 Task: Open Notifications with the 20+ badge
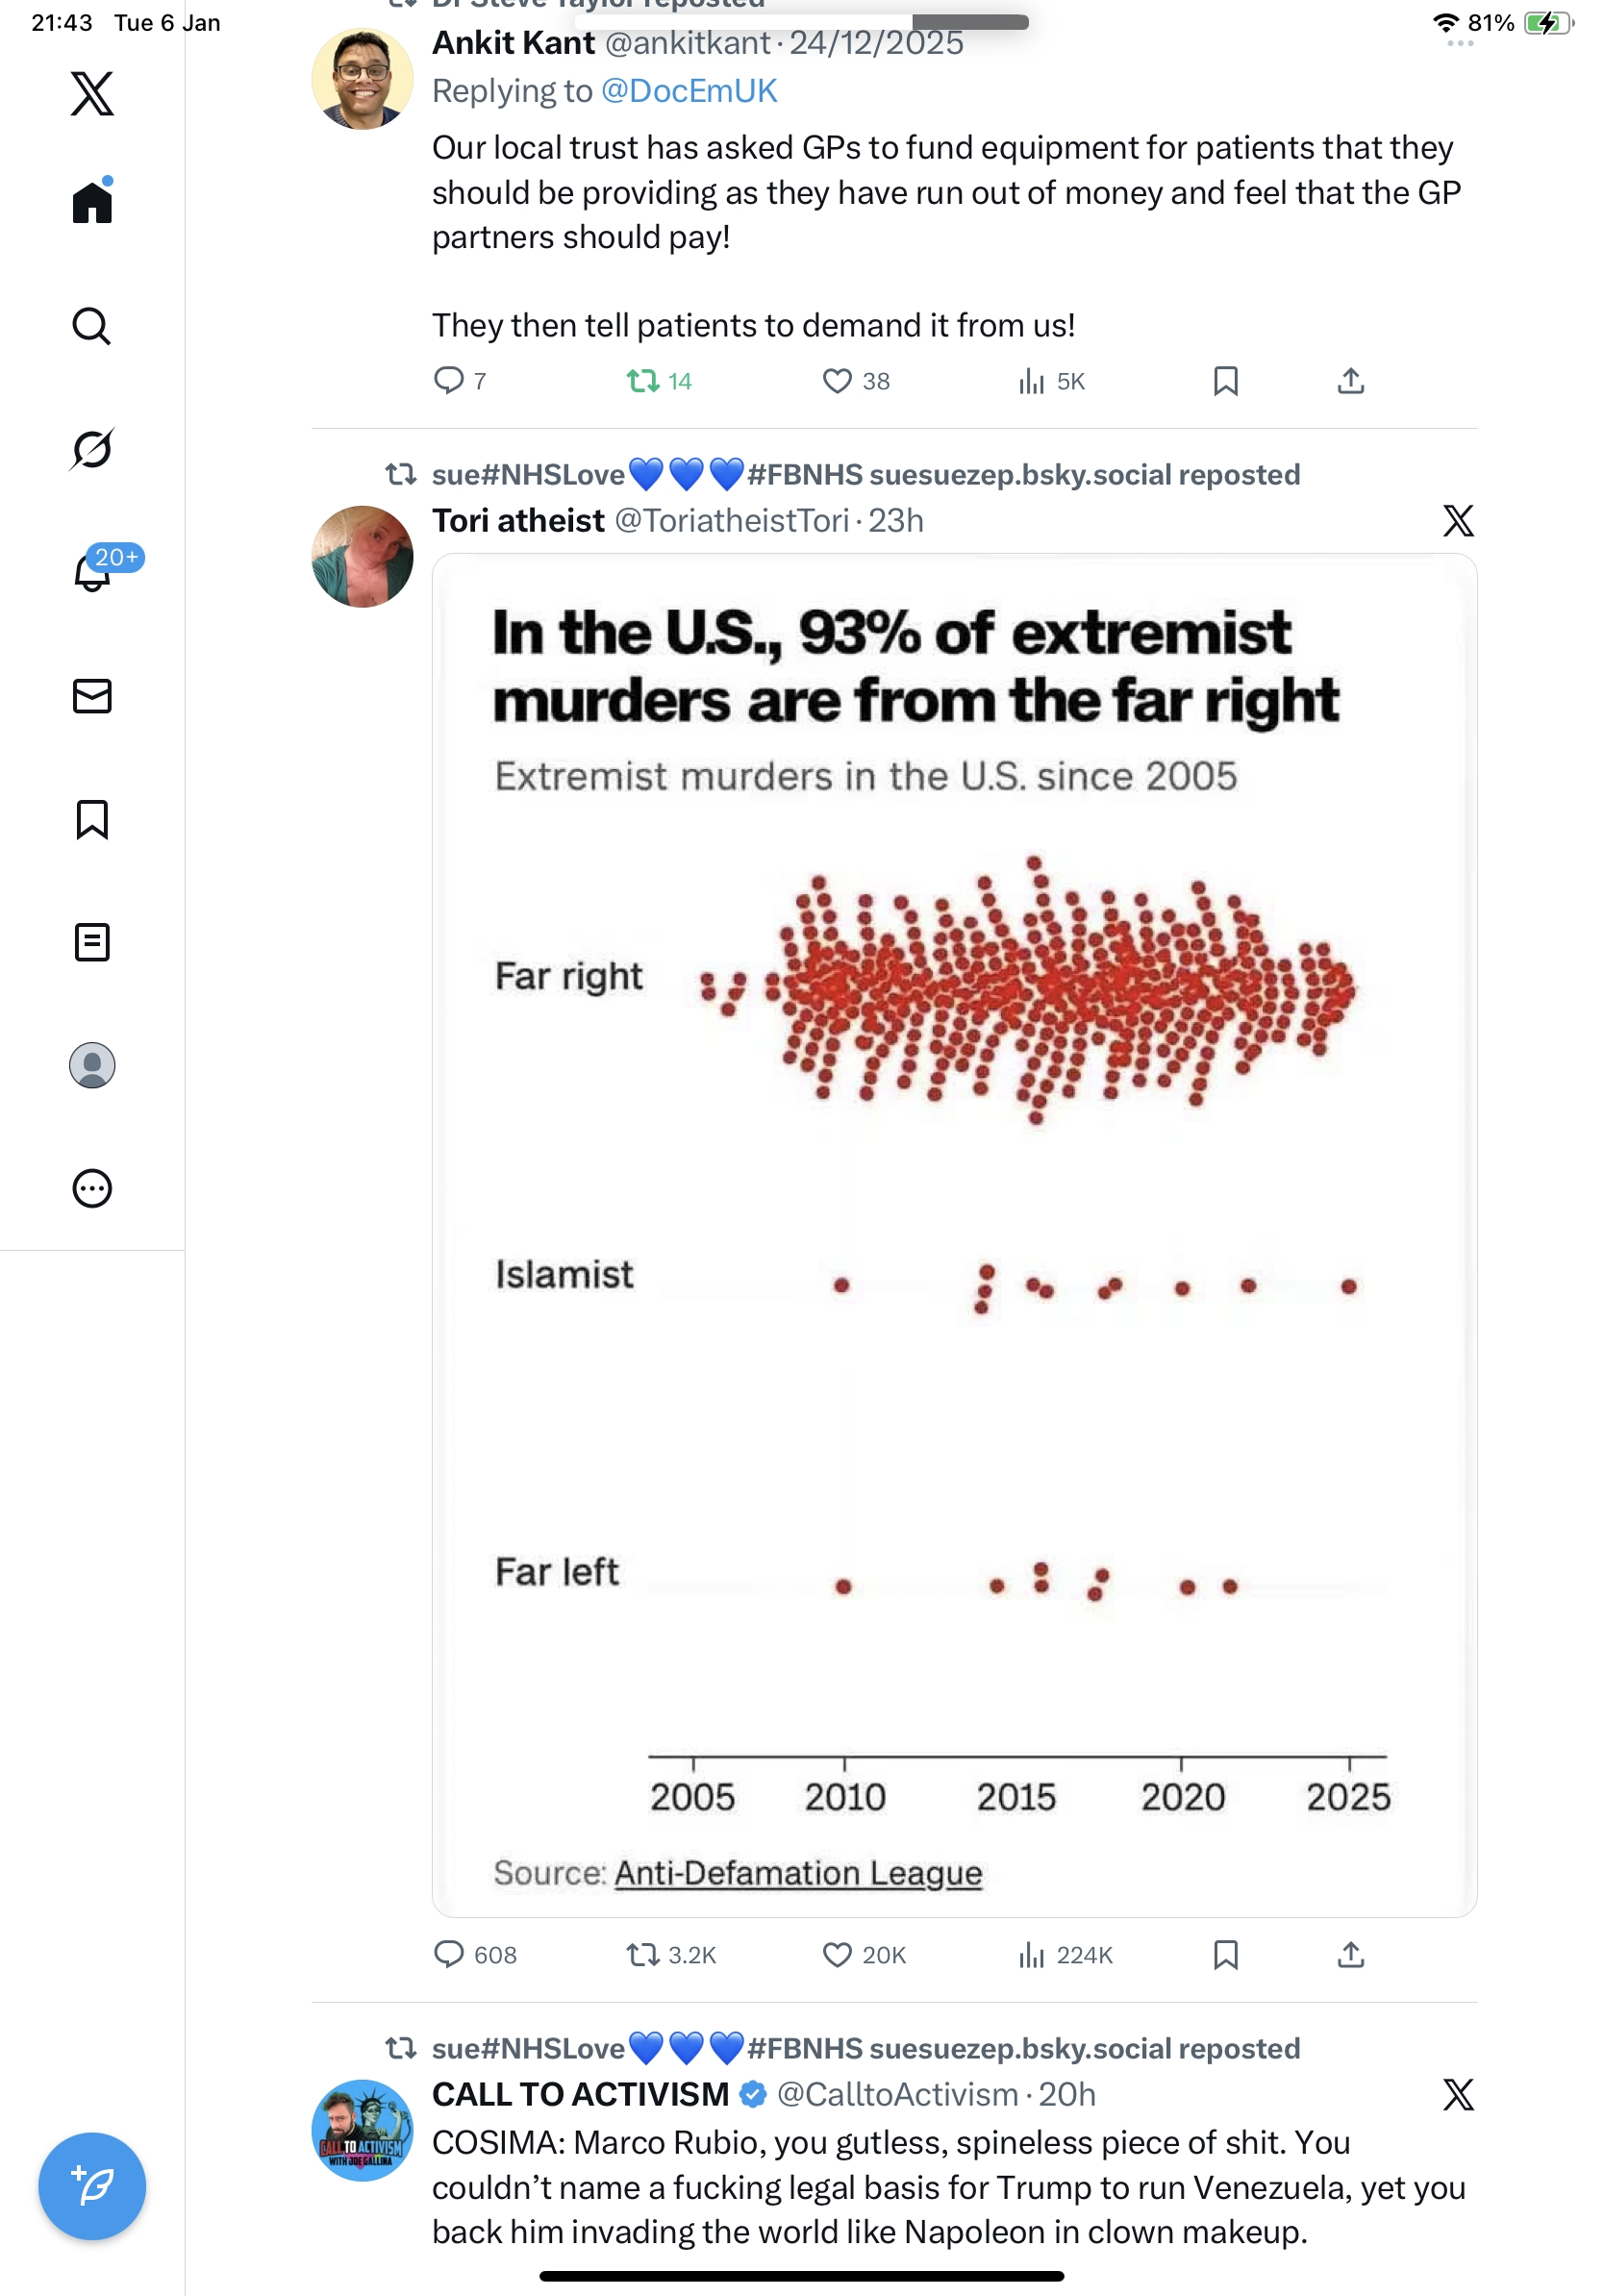coord(93,572)
